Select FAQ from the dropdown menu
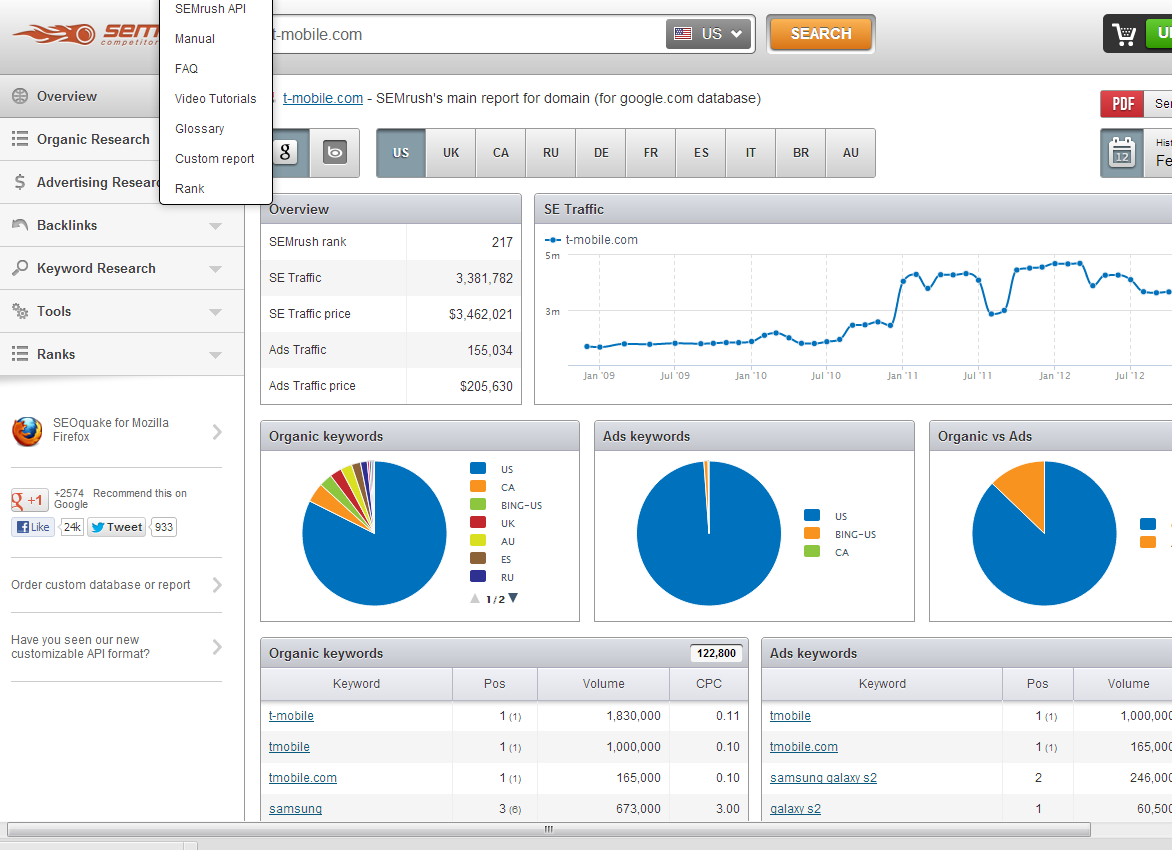 [186, 68]
